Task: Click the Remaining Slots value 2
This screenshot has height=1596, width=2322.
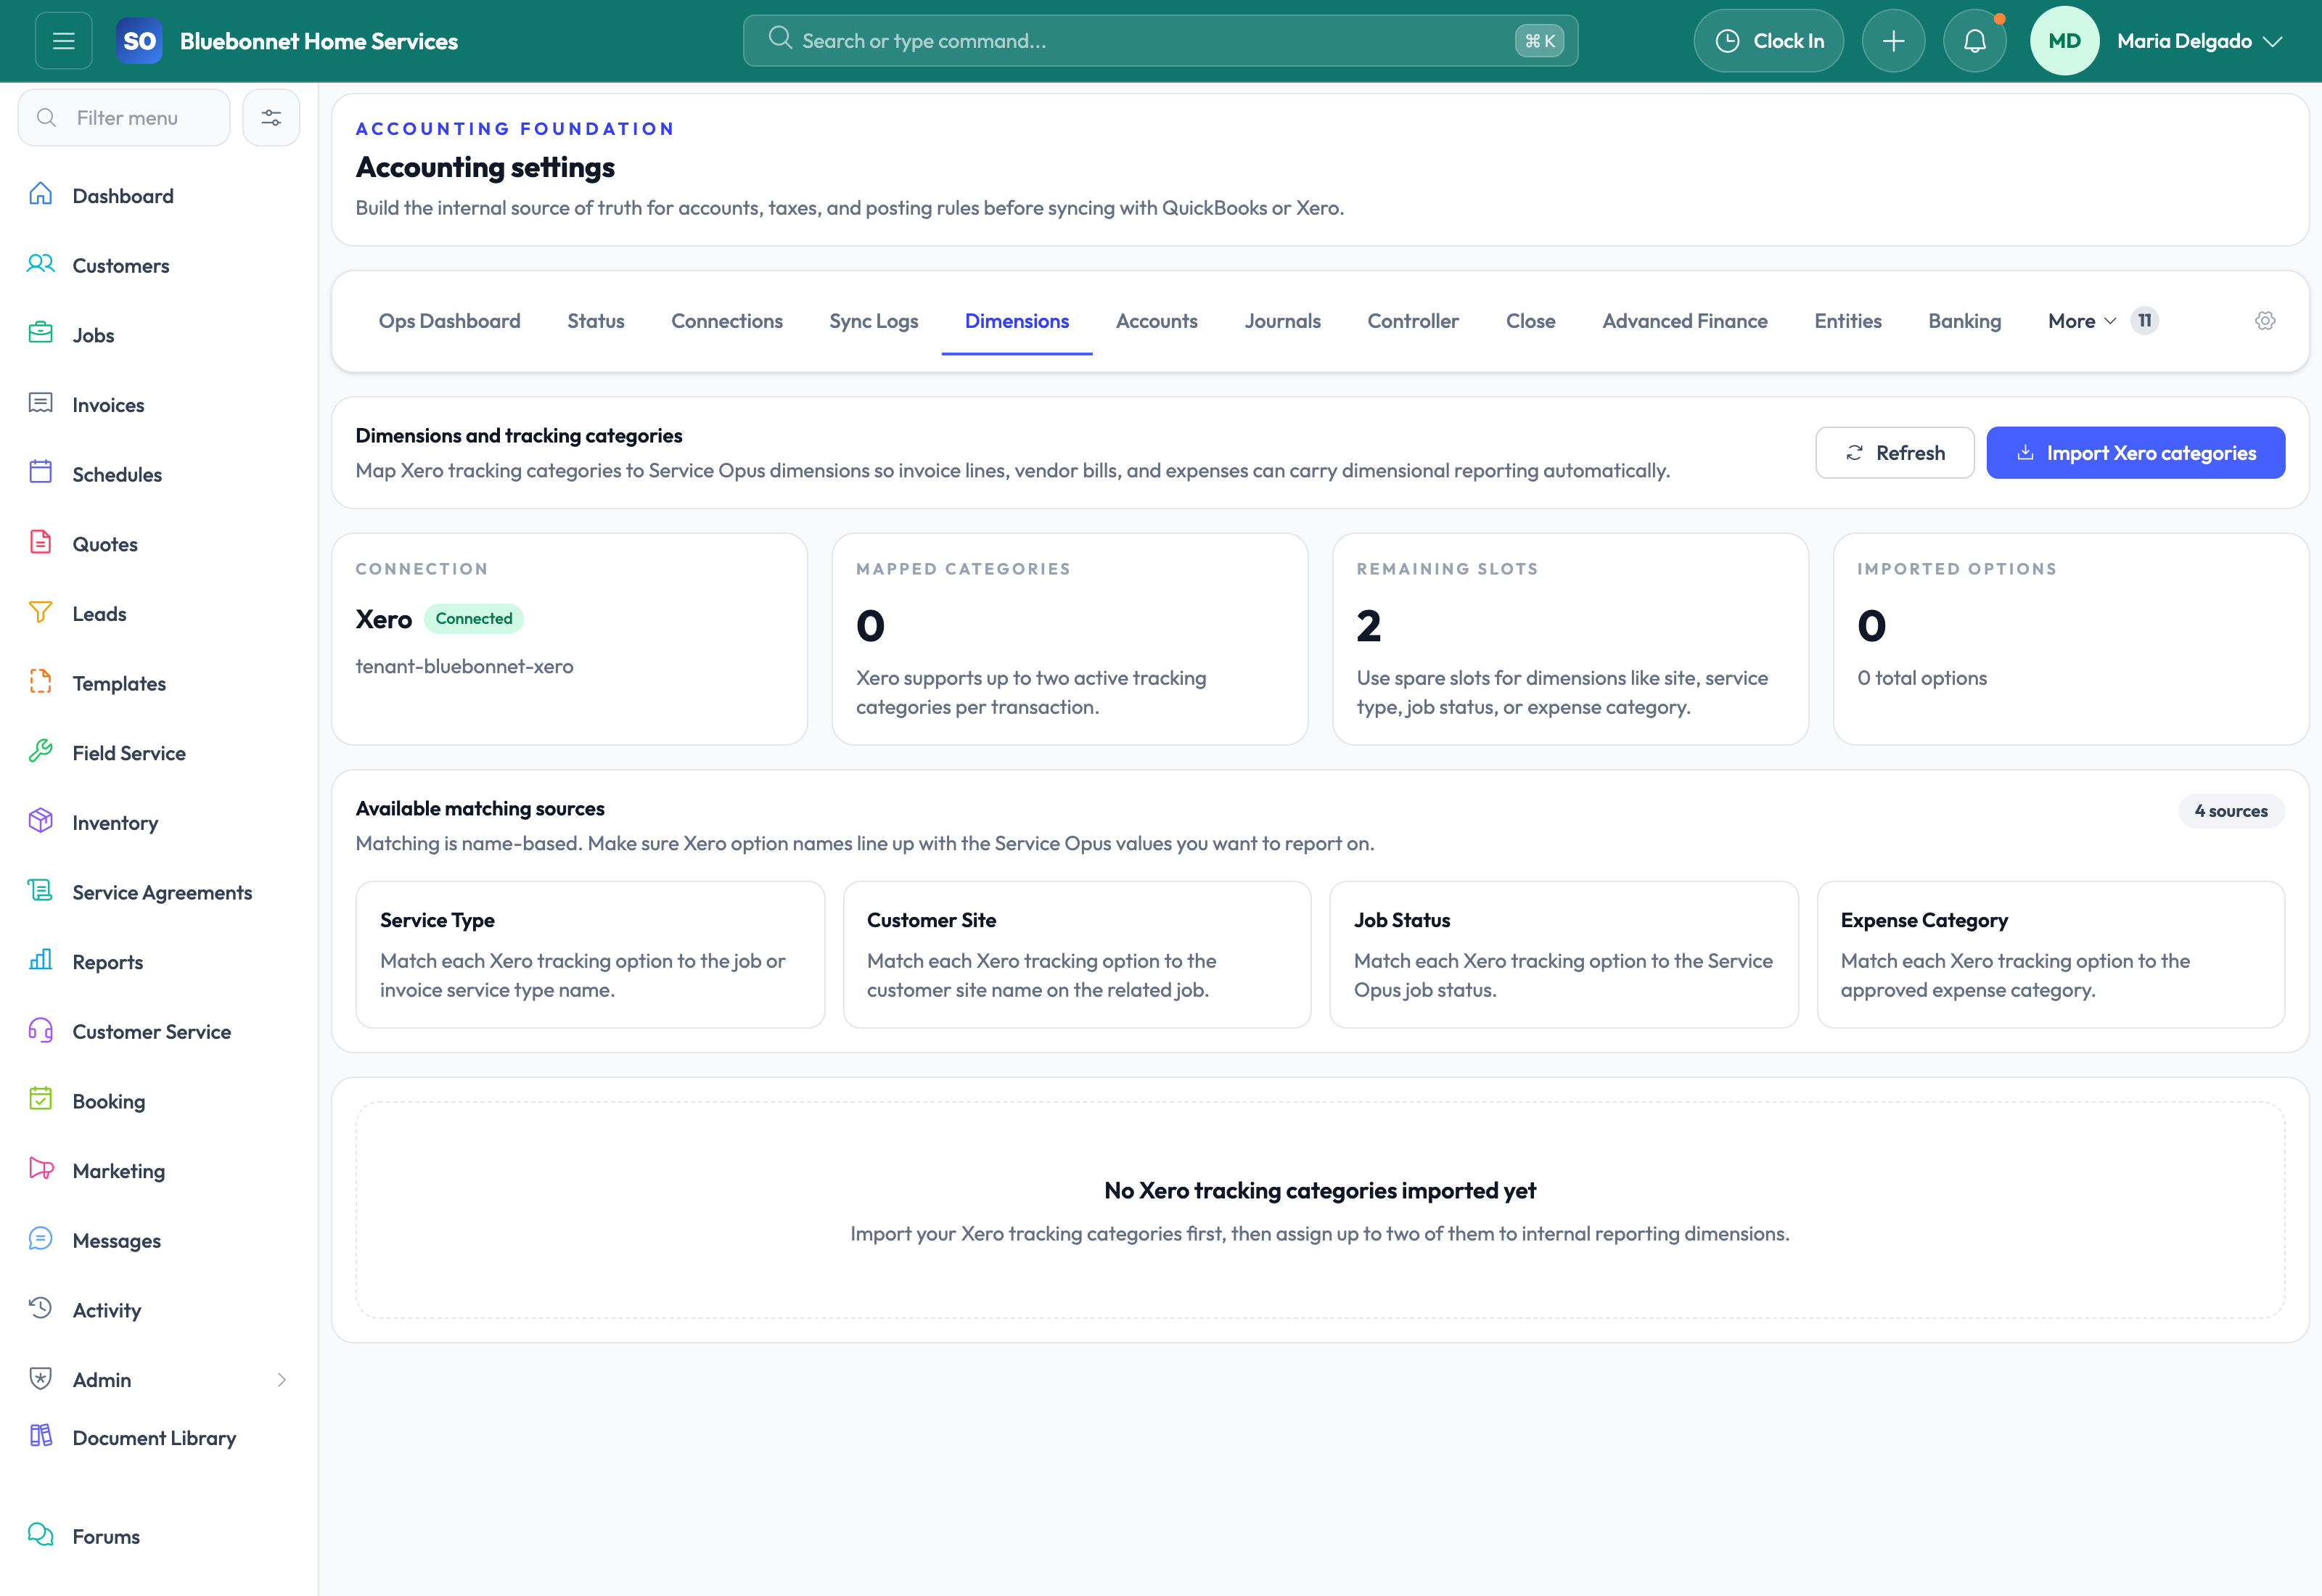Action: point(1368,627)
